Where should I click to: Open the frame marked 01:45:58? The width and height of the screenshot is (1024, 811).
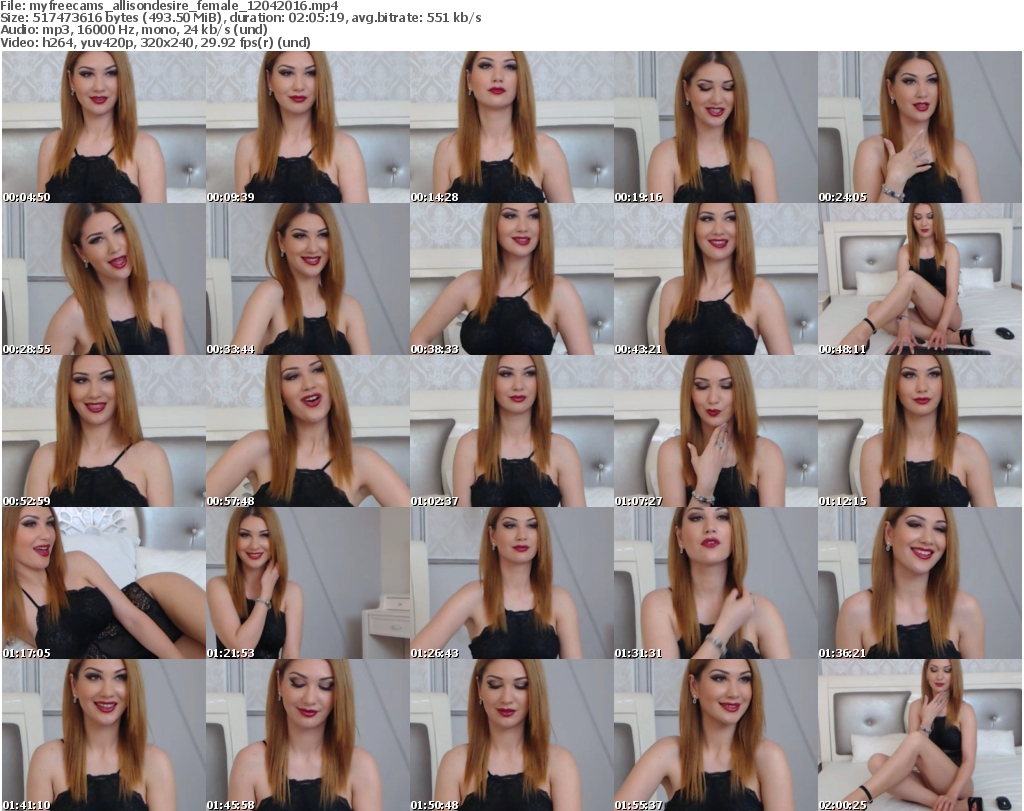coord(308,735)
